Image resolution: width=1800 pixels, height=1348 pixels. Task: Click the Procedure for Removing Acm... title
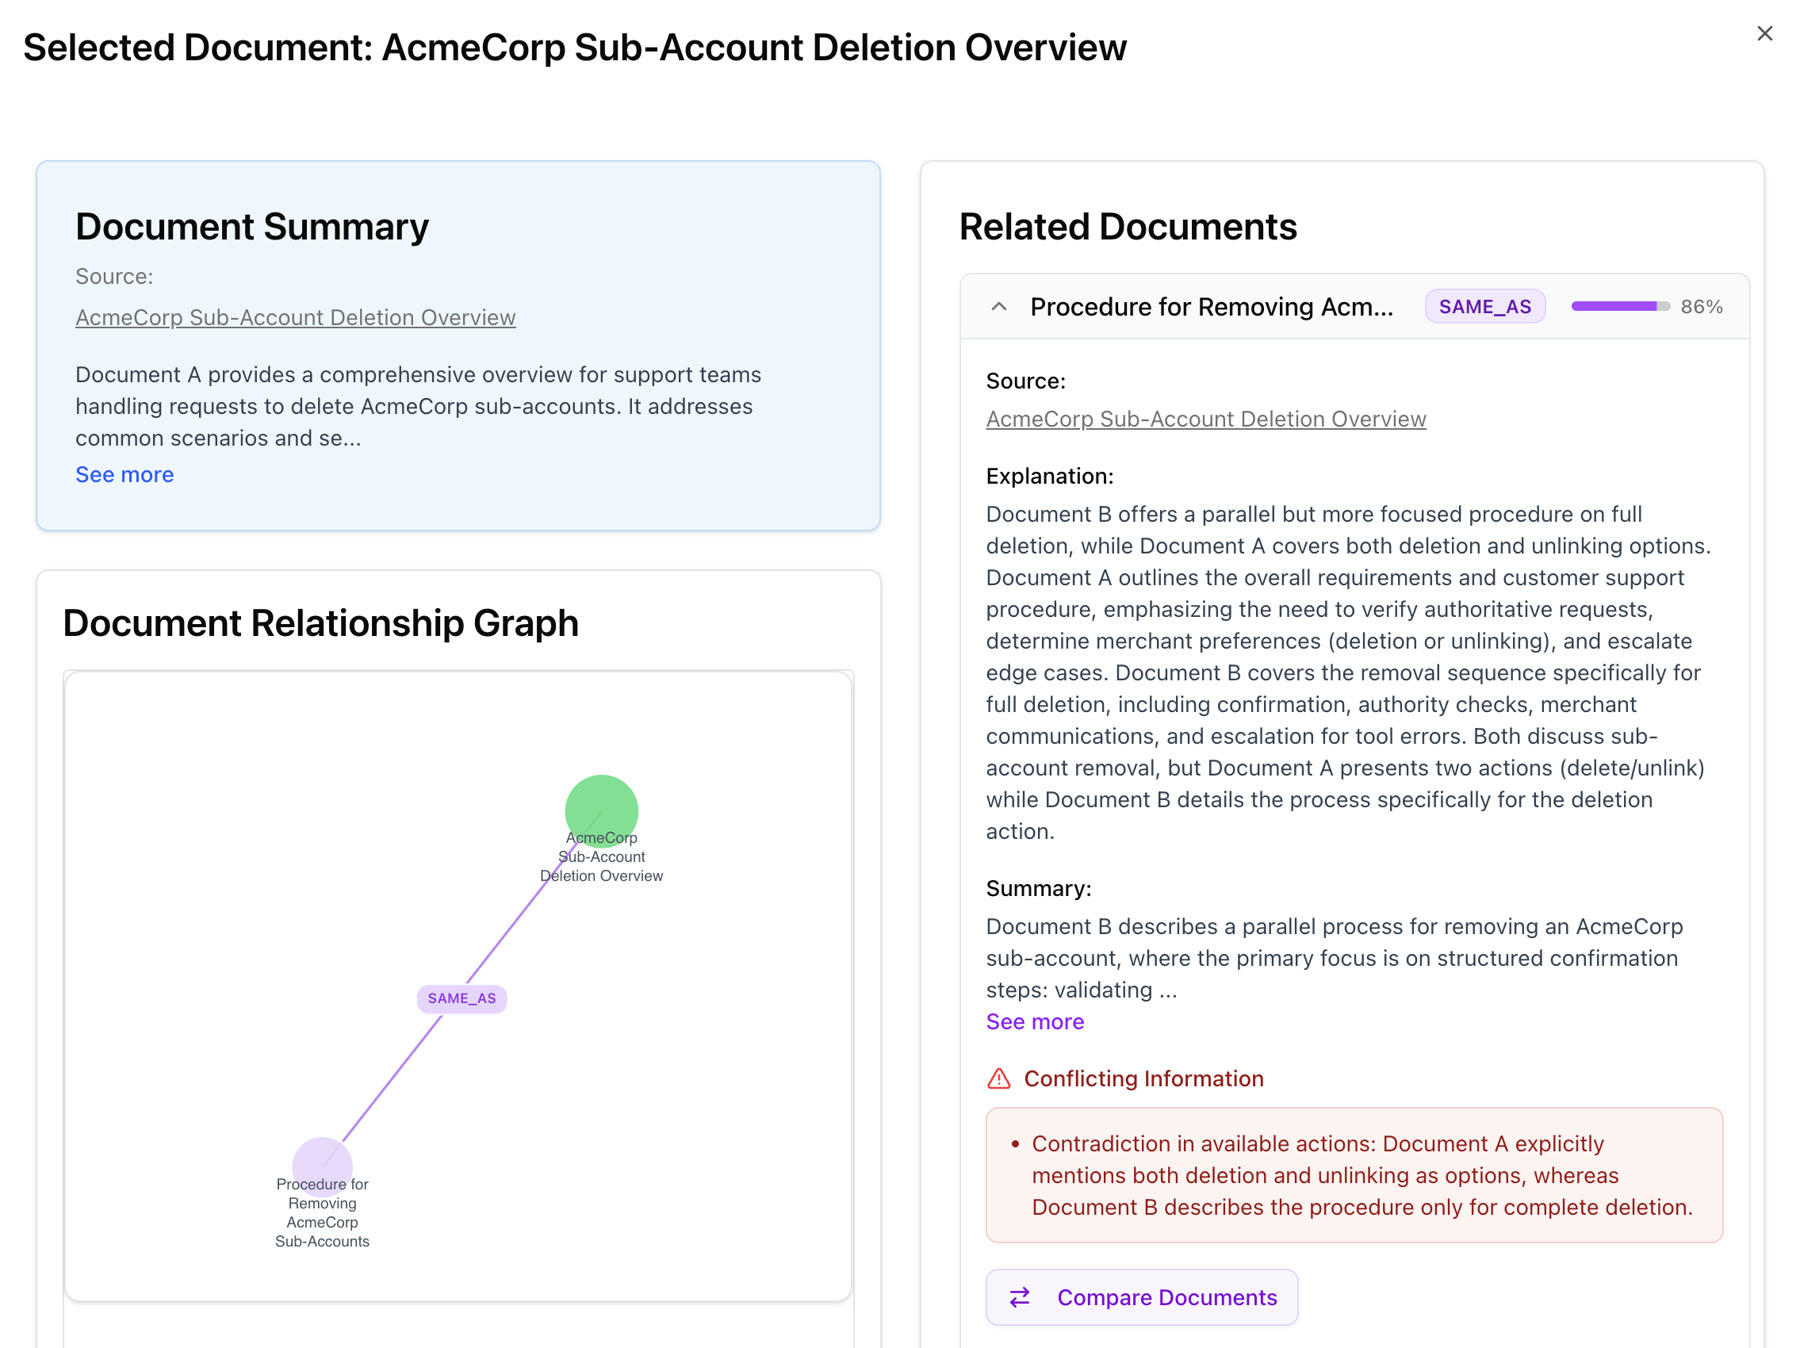pyautogui.click(x=1211, y=307)
